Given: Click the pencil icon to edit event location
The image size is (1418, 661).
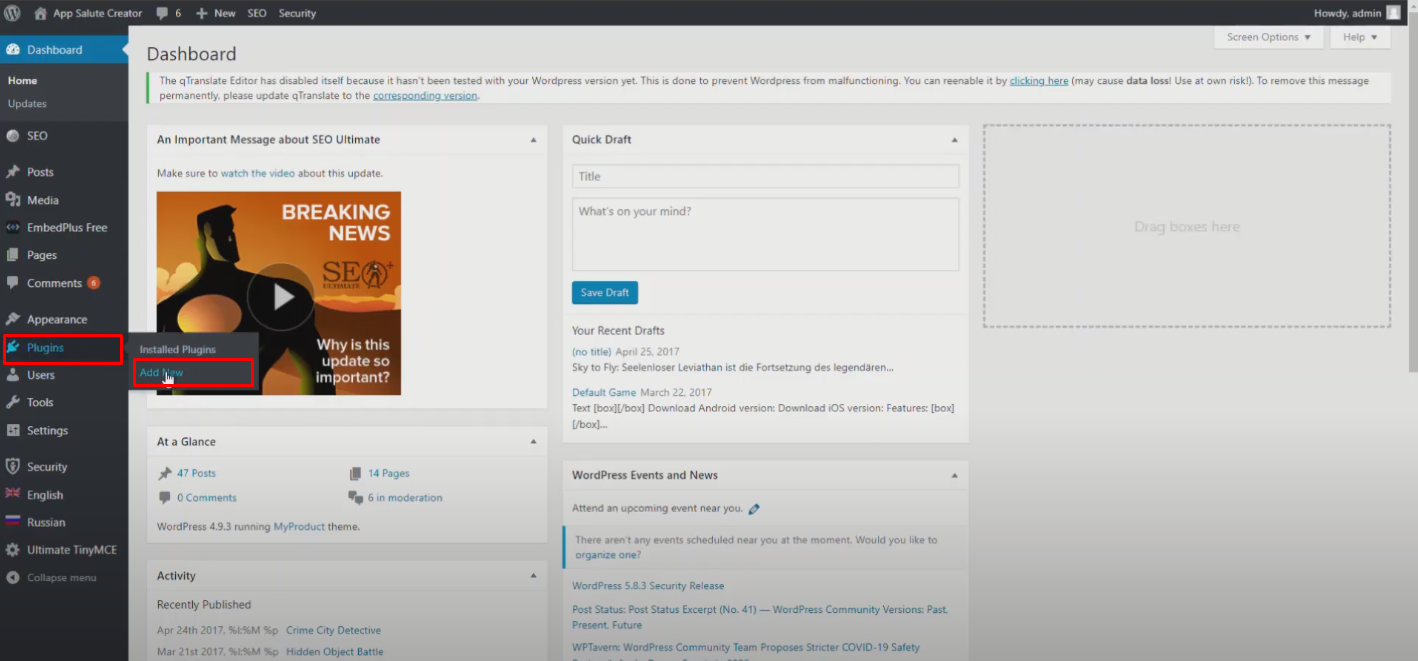Looking at the screenshot, I should point(754,509).
